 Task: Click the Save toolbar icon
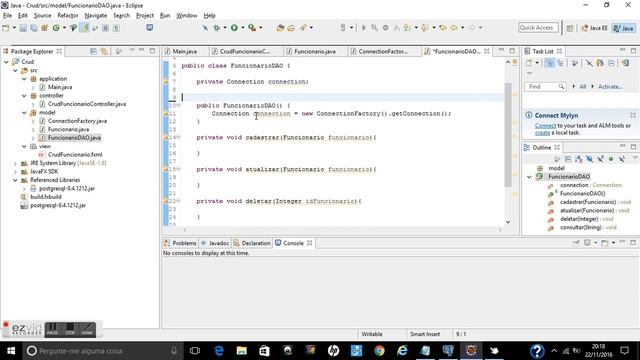pyautogui.click(x=23, y=28)
